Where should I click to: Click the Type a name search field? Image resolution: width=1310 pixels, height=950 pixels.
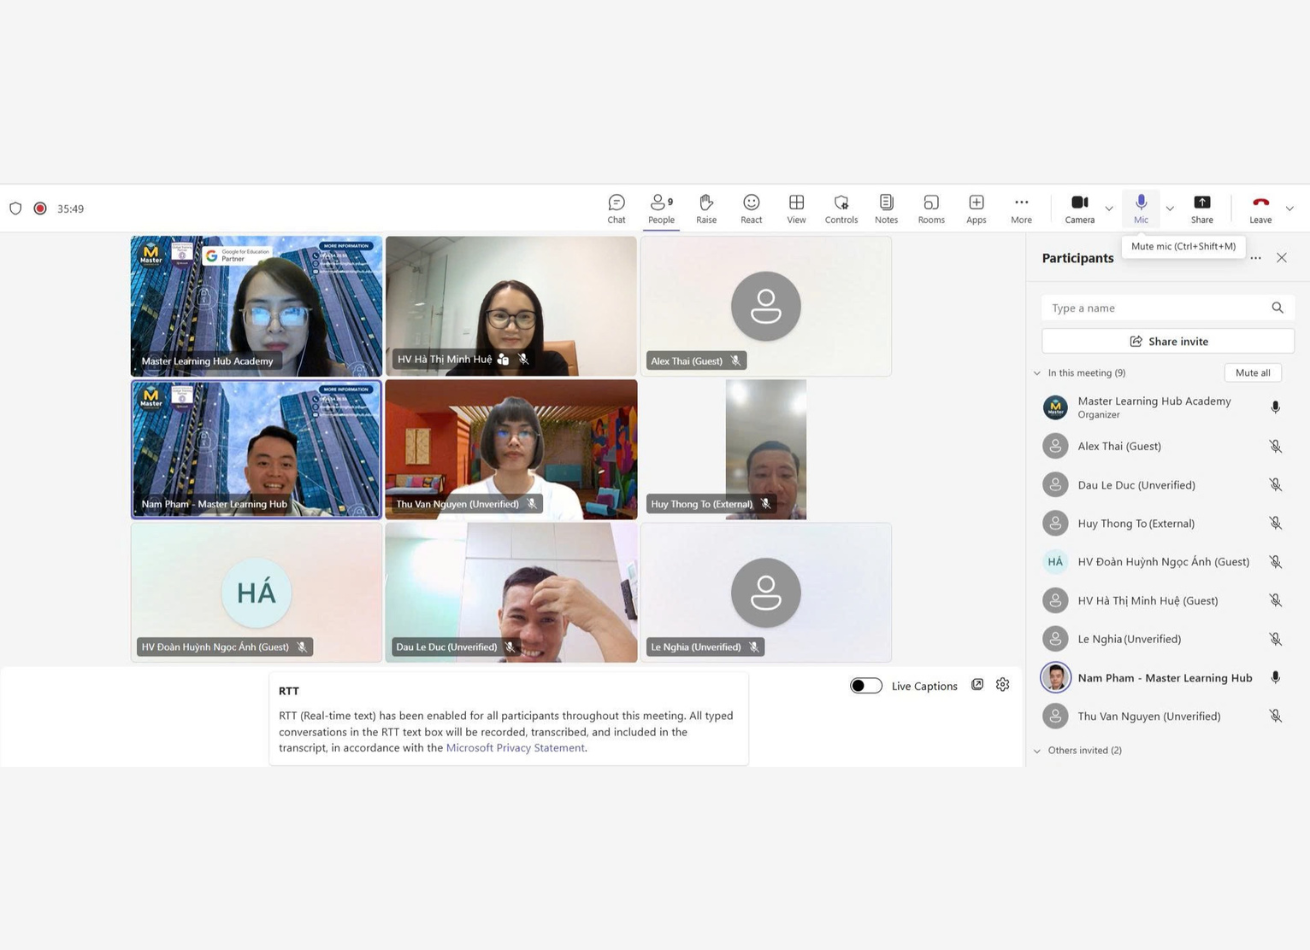point(1155,308)
